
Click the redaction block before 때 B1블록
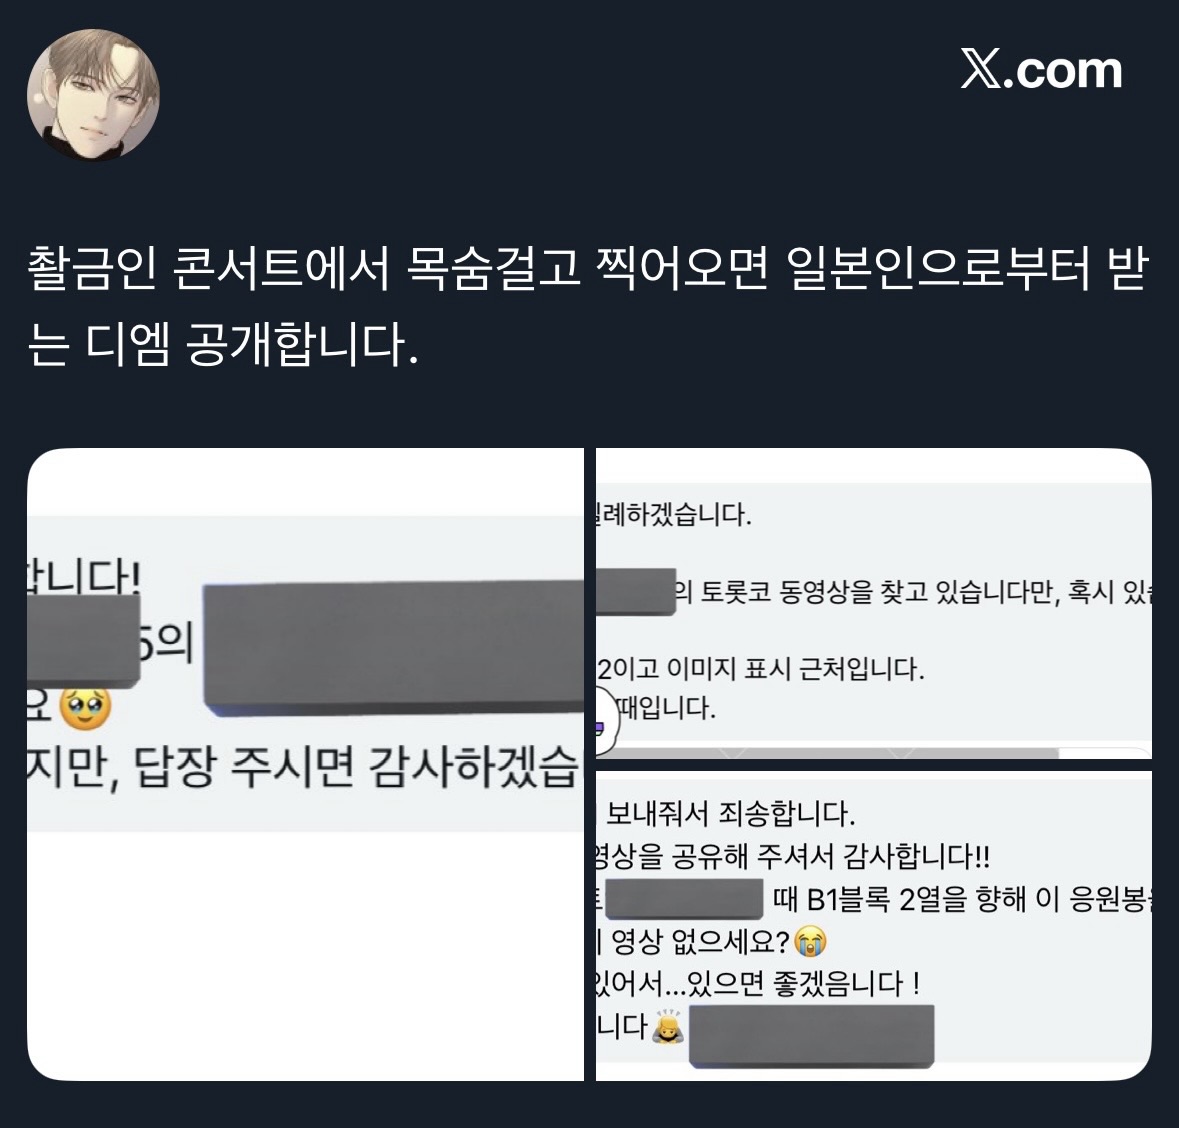pyautogui.click(x=684, y=899)
